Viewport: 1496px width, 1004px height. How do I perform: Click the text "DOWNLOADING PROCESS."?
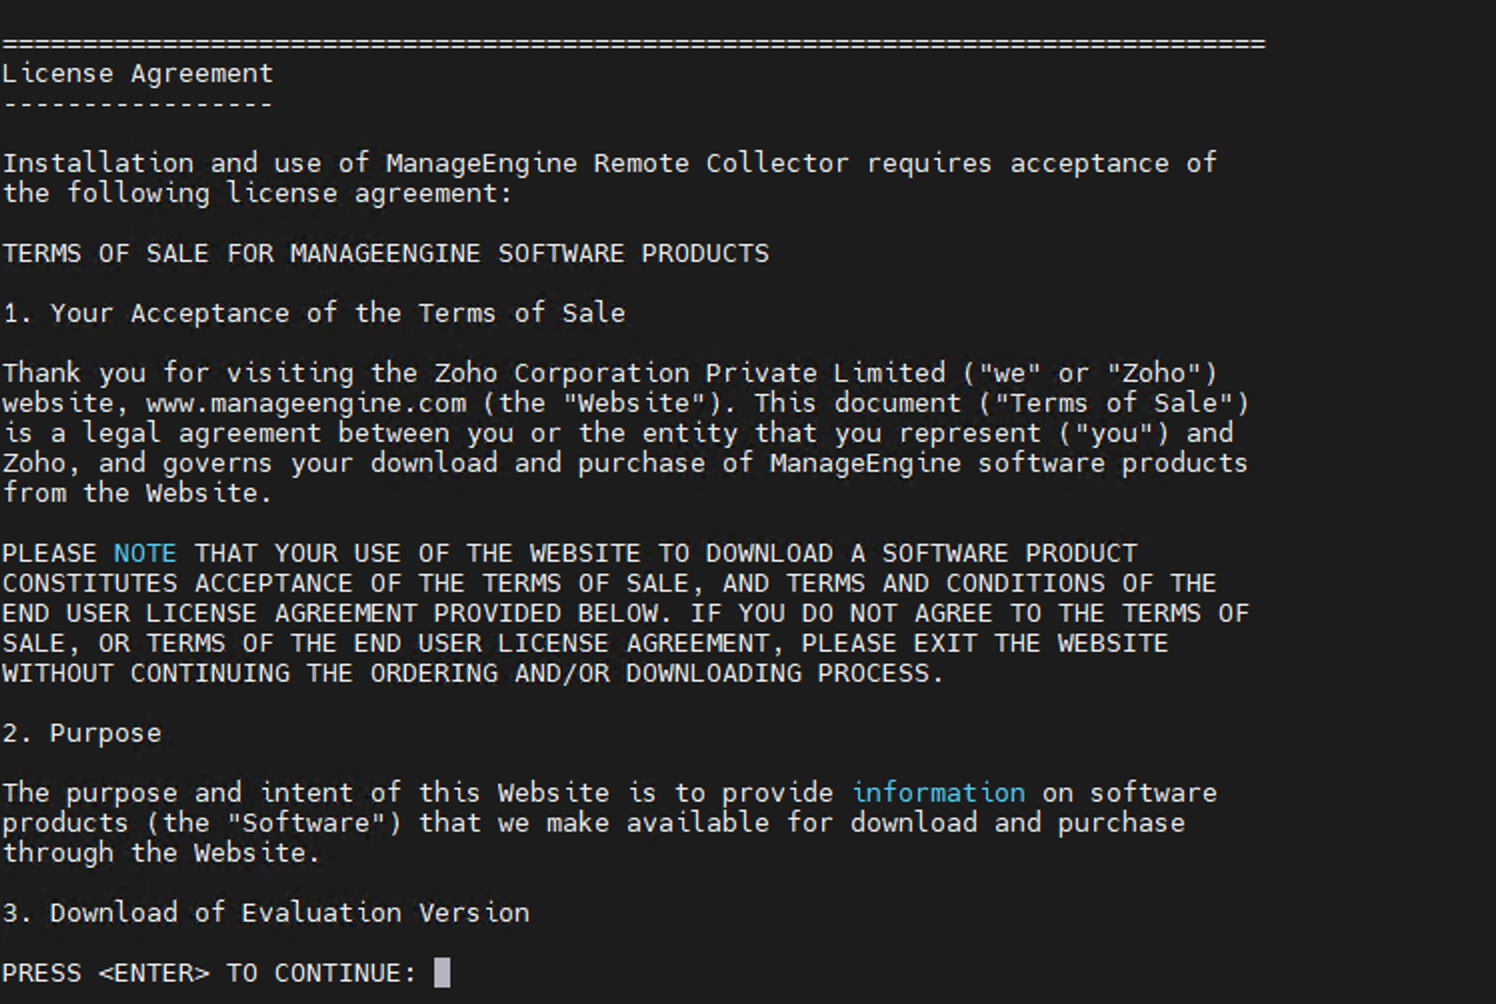[x=784, y=673]
